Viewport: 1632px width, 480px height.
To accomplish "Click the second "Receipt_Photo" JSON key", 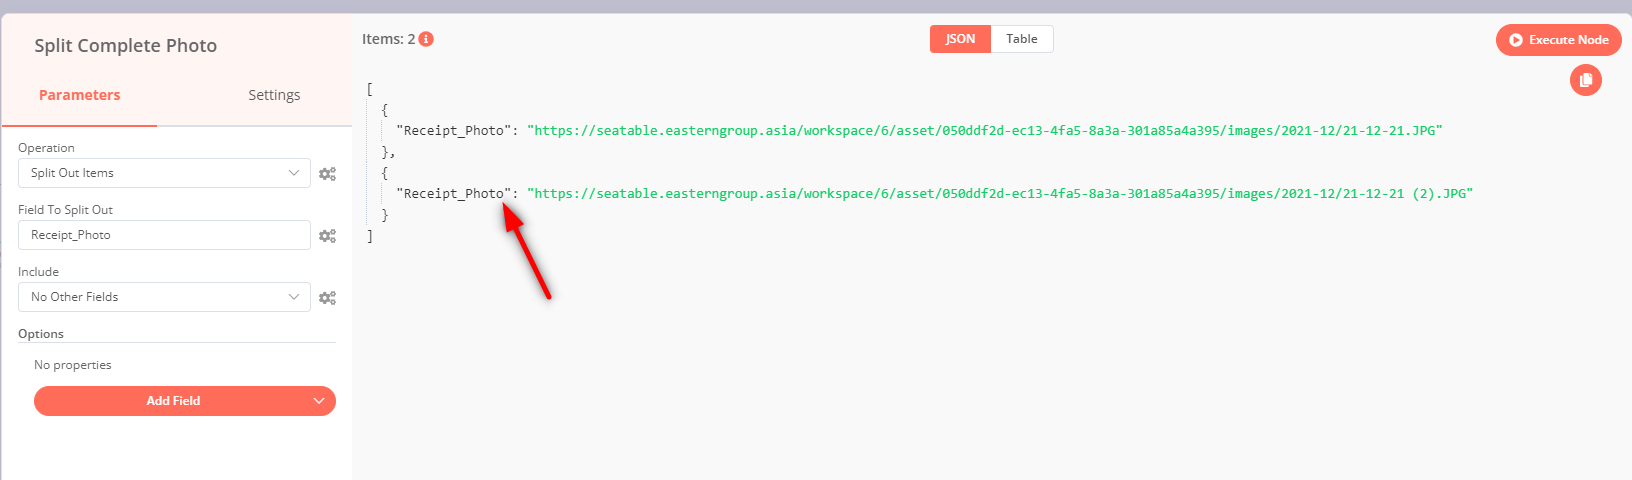I will pos(454,194).
